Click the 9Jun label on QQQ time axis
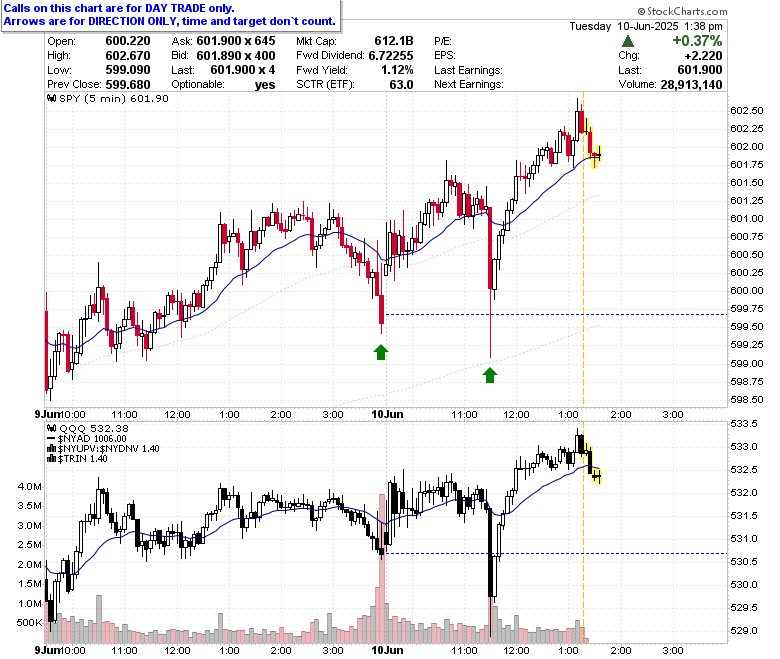The height and width of the screenshot is (659, 780). point(47,650)
